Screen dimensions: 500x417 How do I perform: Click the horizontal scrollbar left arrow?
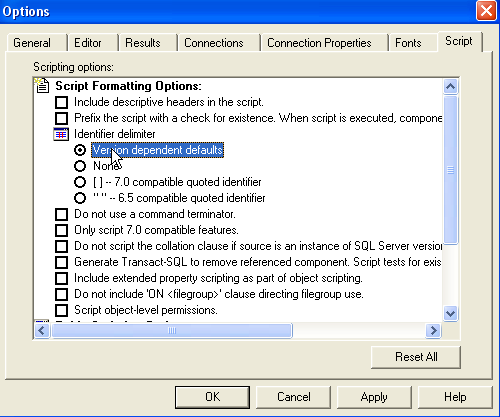[x=42, y=331]
